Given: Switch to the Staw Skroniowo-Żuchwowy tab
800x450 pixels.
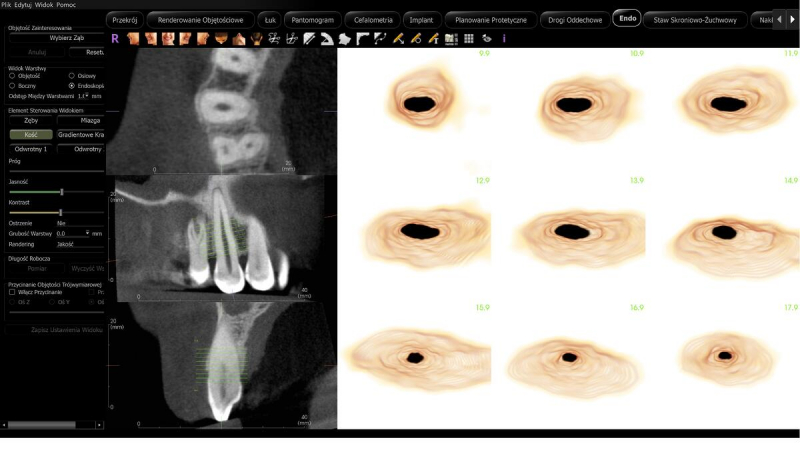Looking at the screenshot, I should point(695,20).
